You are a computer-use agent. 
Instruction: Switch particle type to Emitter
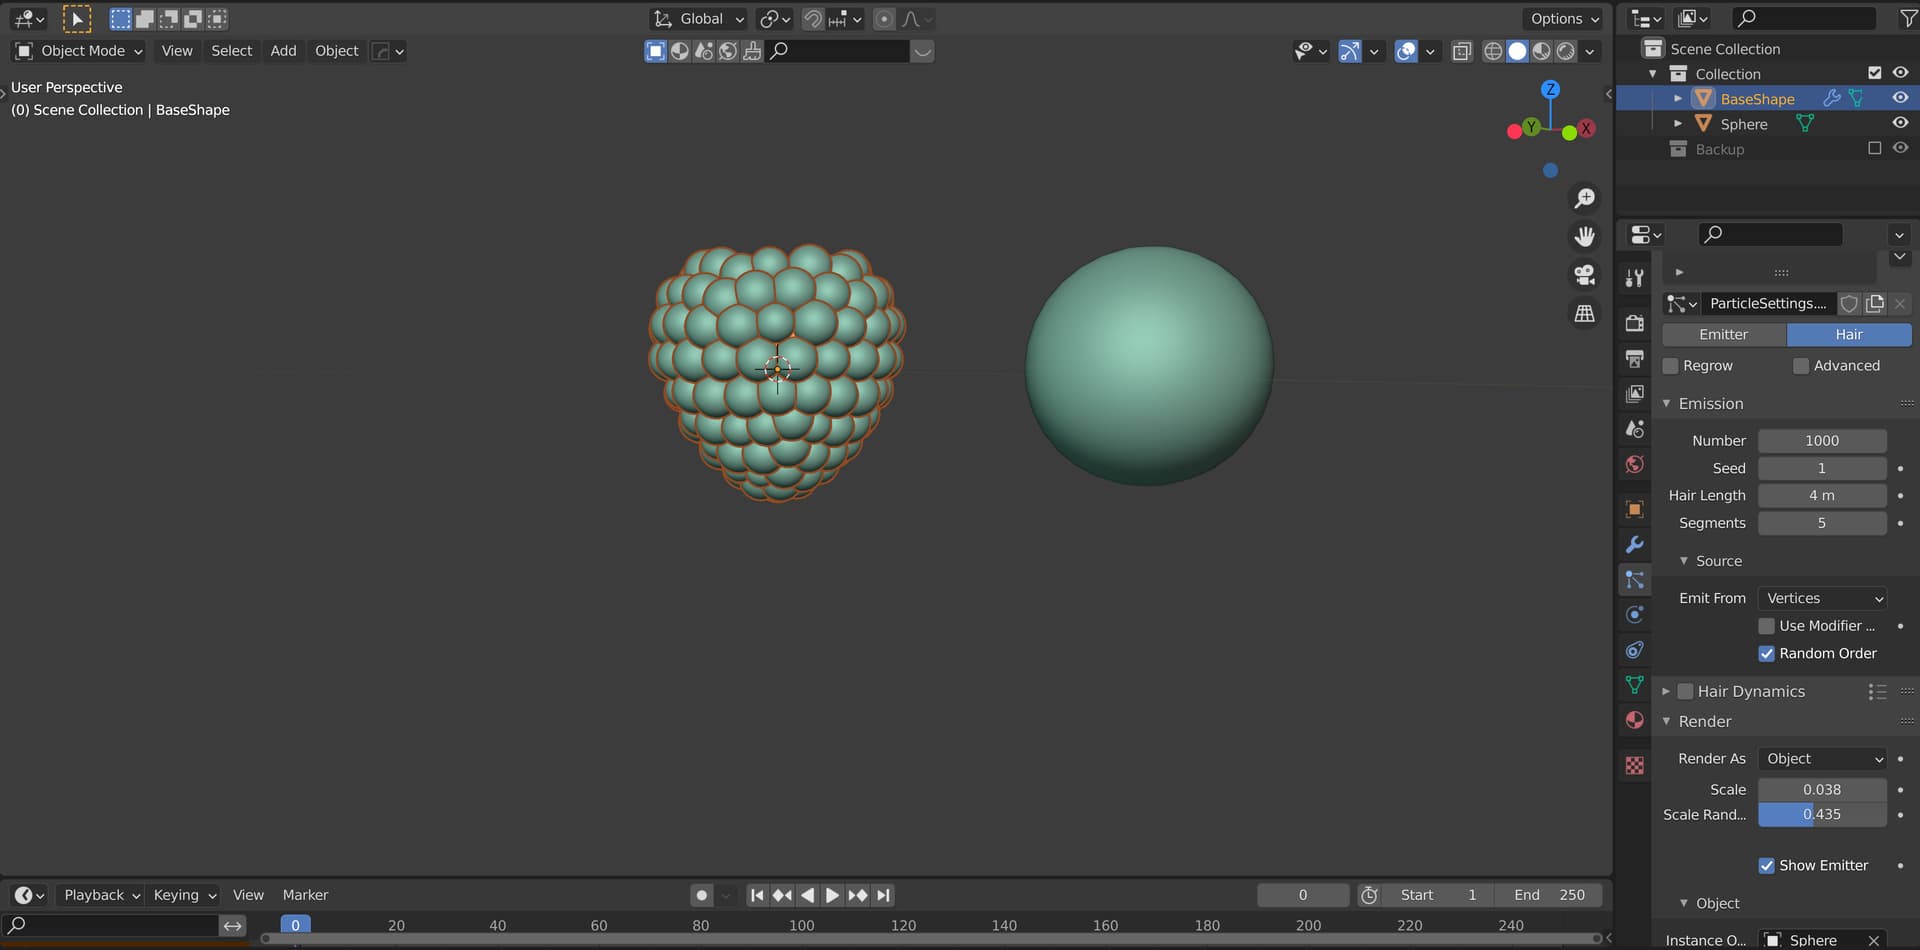(1723, 334)
